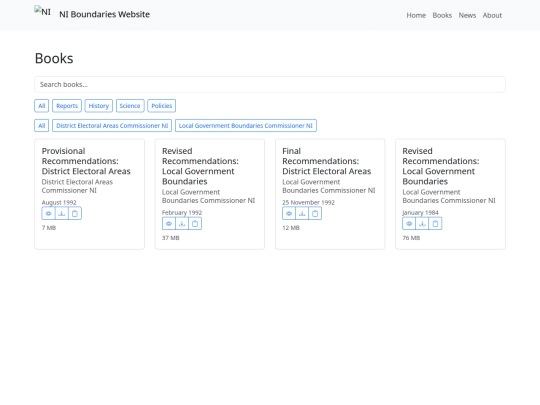Click clipboard icon on the January 1984 card
The height and width of the screenshot is (405, 540).
coord(435,224)
